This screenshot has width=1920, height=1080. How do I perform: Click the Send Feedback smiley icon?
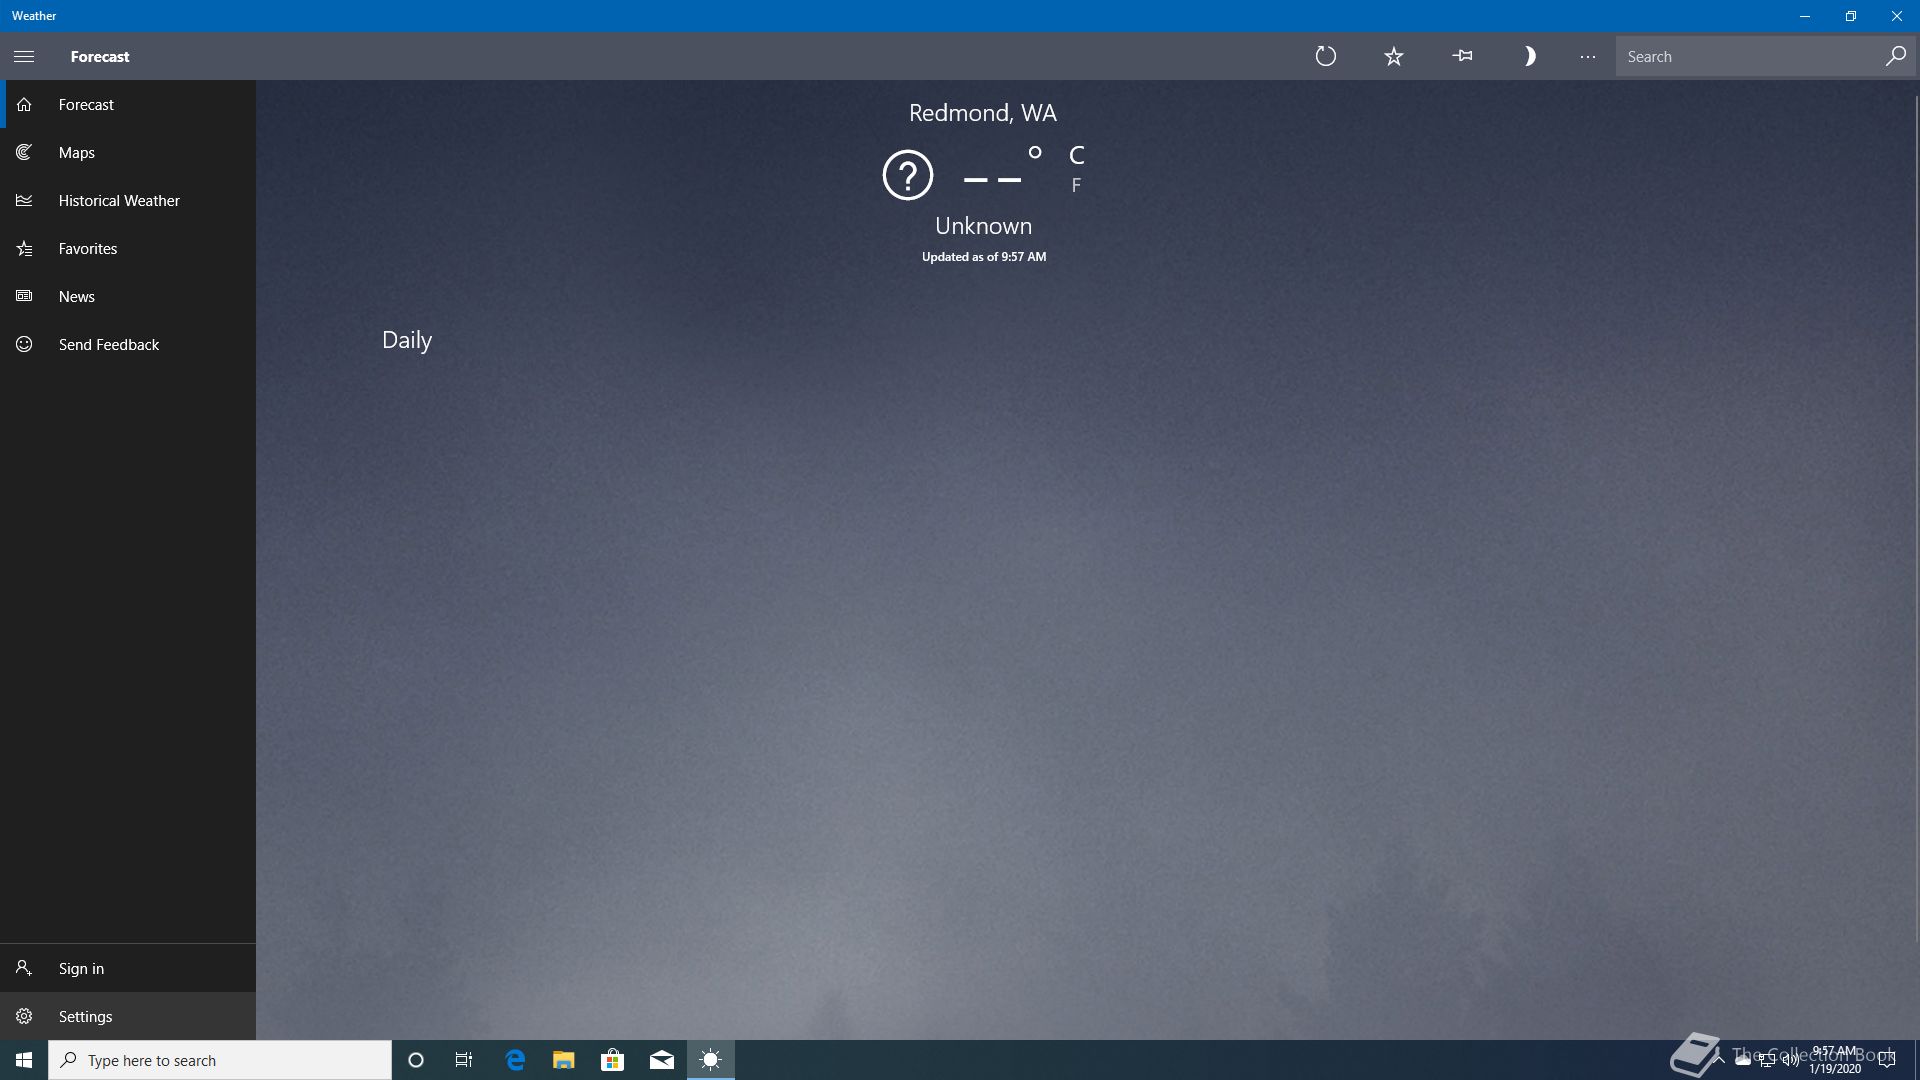click(x=24, y=344)
